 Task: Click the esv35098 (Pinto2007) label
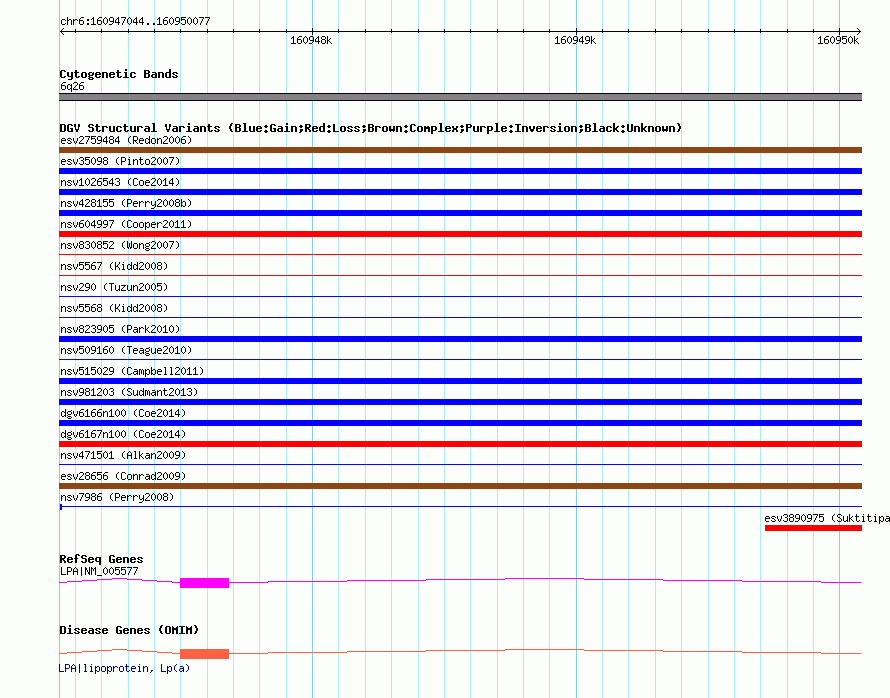point(120,161)
